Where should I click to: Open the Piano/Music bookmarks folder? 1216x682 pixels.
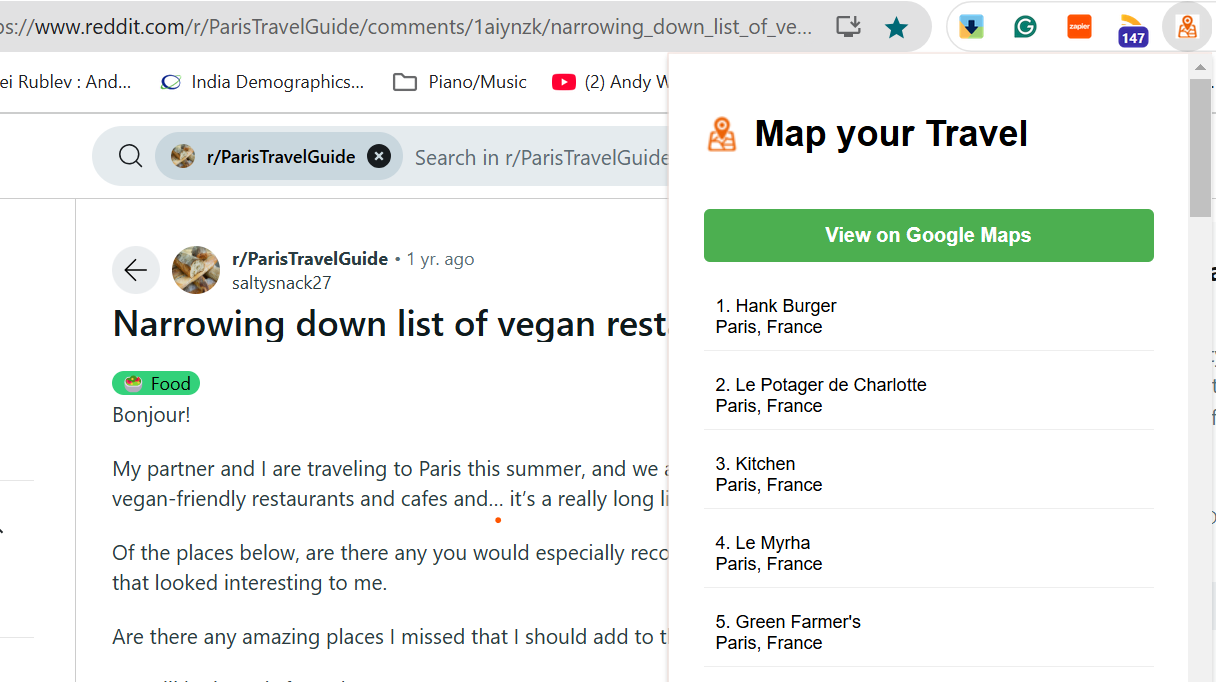tap(460, 82)
